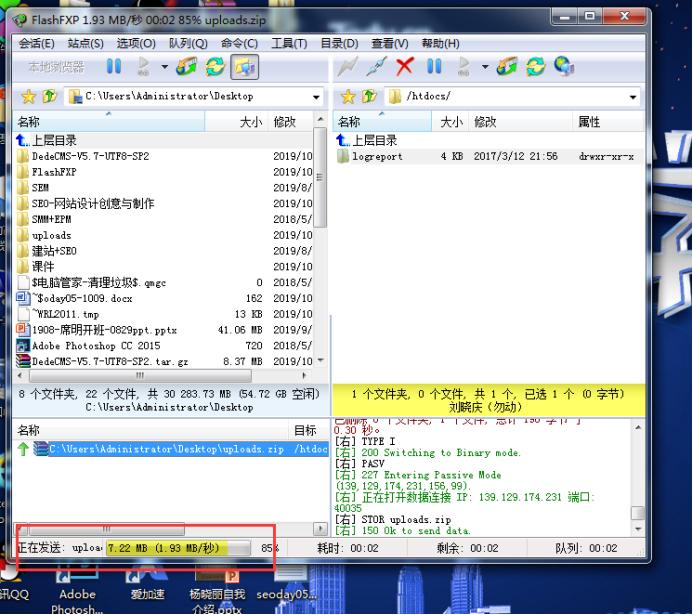
Task: Open the 选项(O) menu
Action: [136, 43]
